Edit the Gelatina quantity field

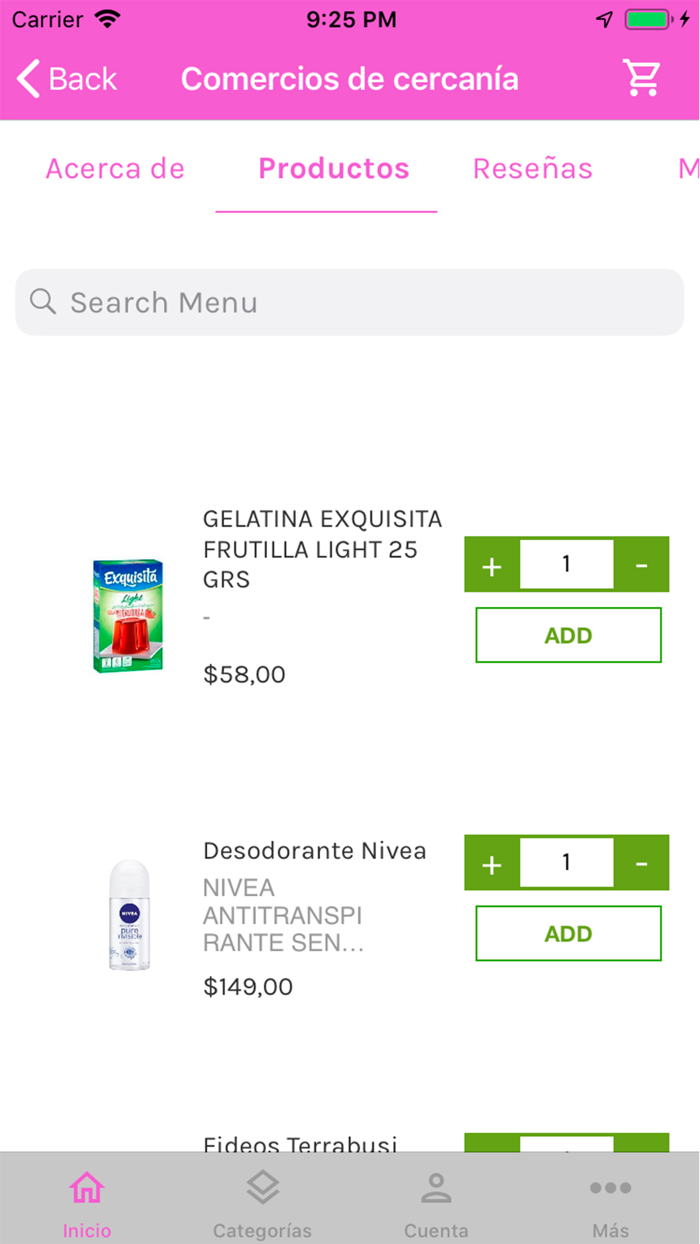pyautogui.click(x=566, y=565)
